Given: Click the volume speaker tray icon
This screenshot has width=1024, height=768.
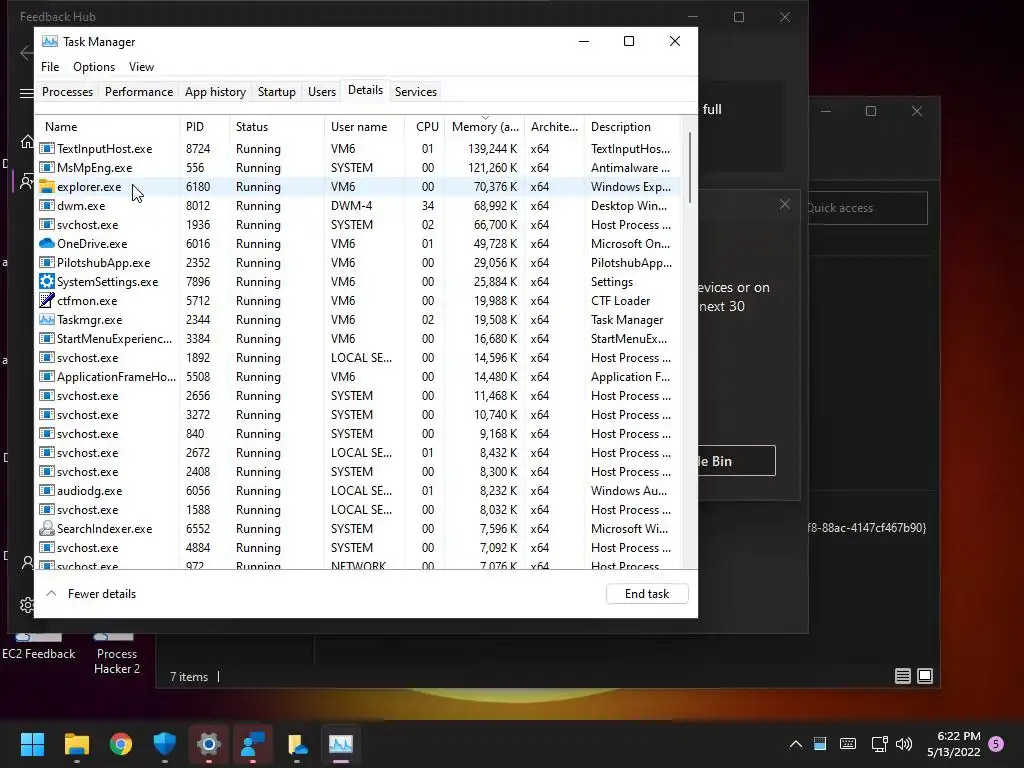Looking at the screenshot, I should pos(904,744).
